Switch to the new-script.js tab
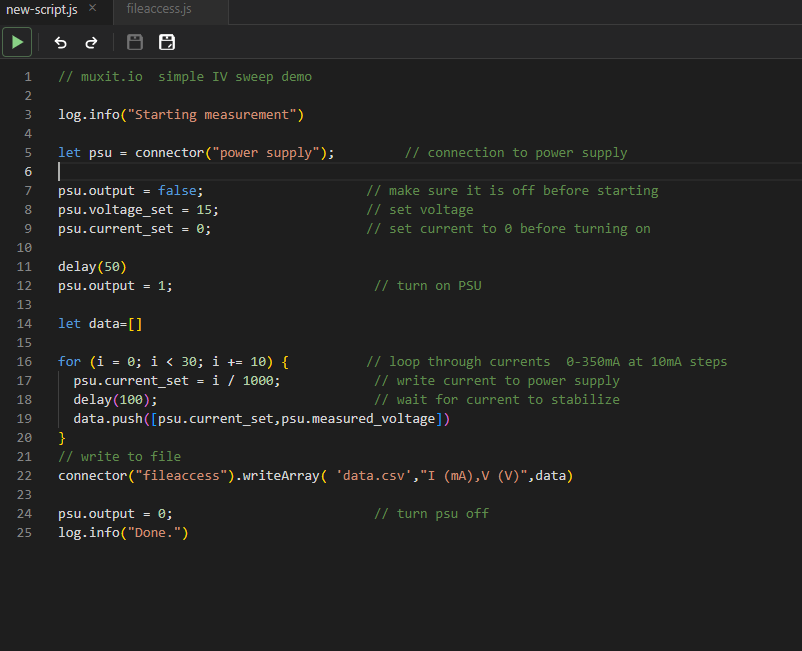This screenshot has height=651, width=802. coord(42,9)
